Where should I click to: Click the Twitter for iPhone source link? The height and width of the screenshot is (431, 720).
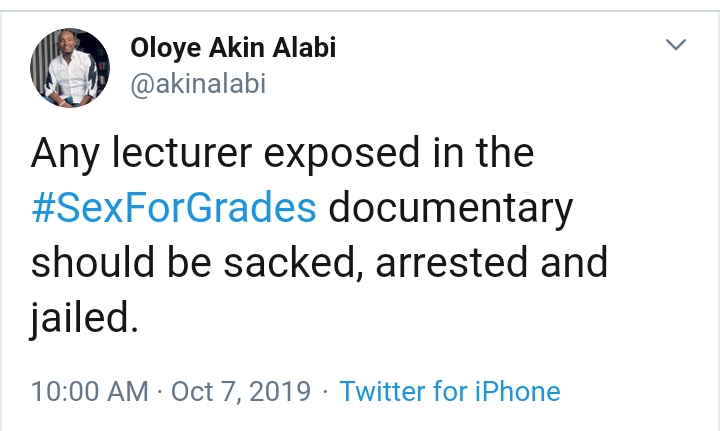coord(450,390)
